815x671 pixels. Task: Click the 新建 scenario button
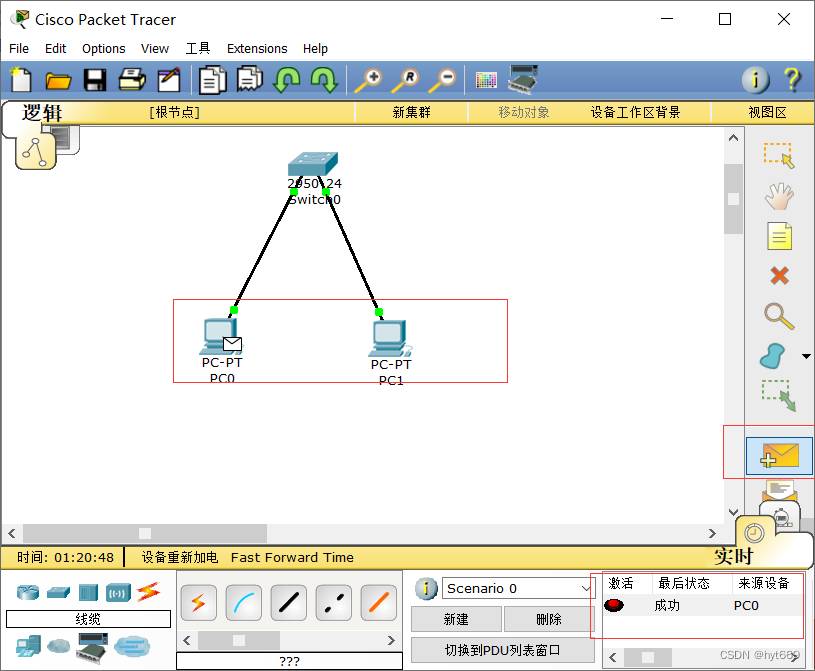[456, 619]
